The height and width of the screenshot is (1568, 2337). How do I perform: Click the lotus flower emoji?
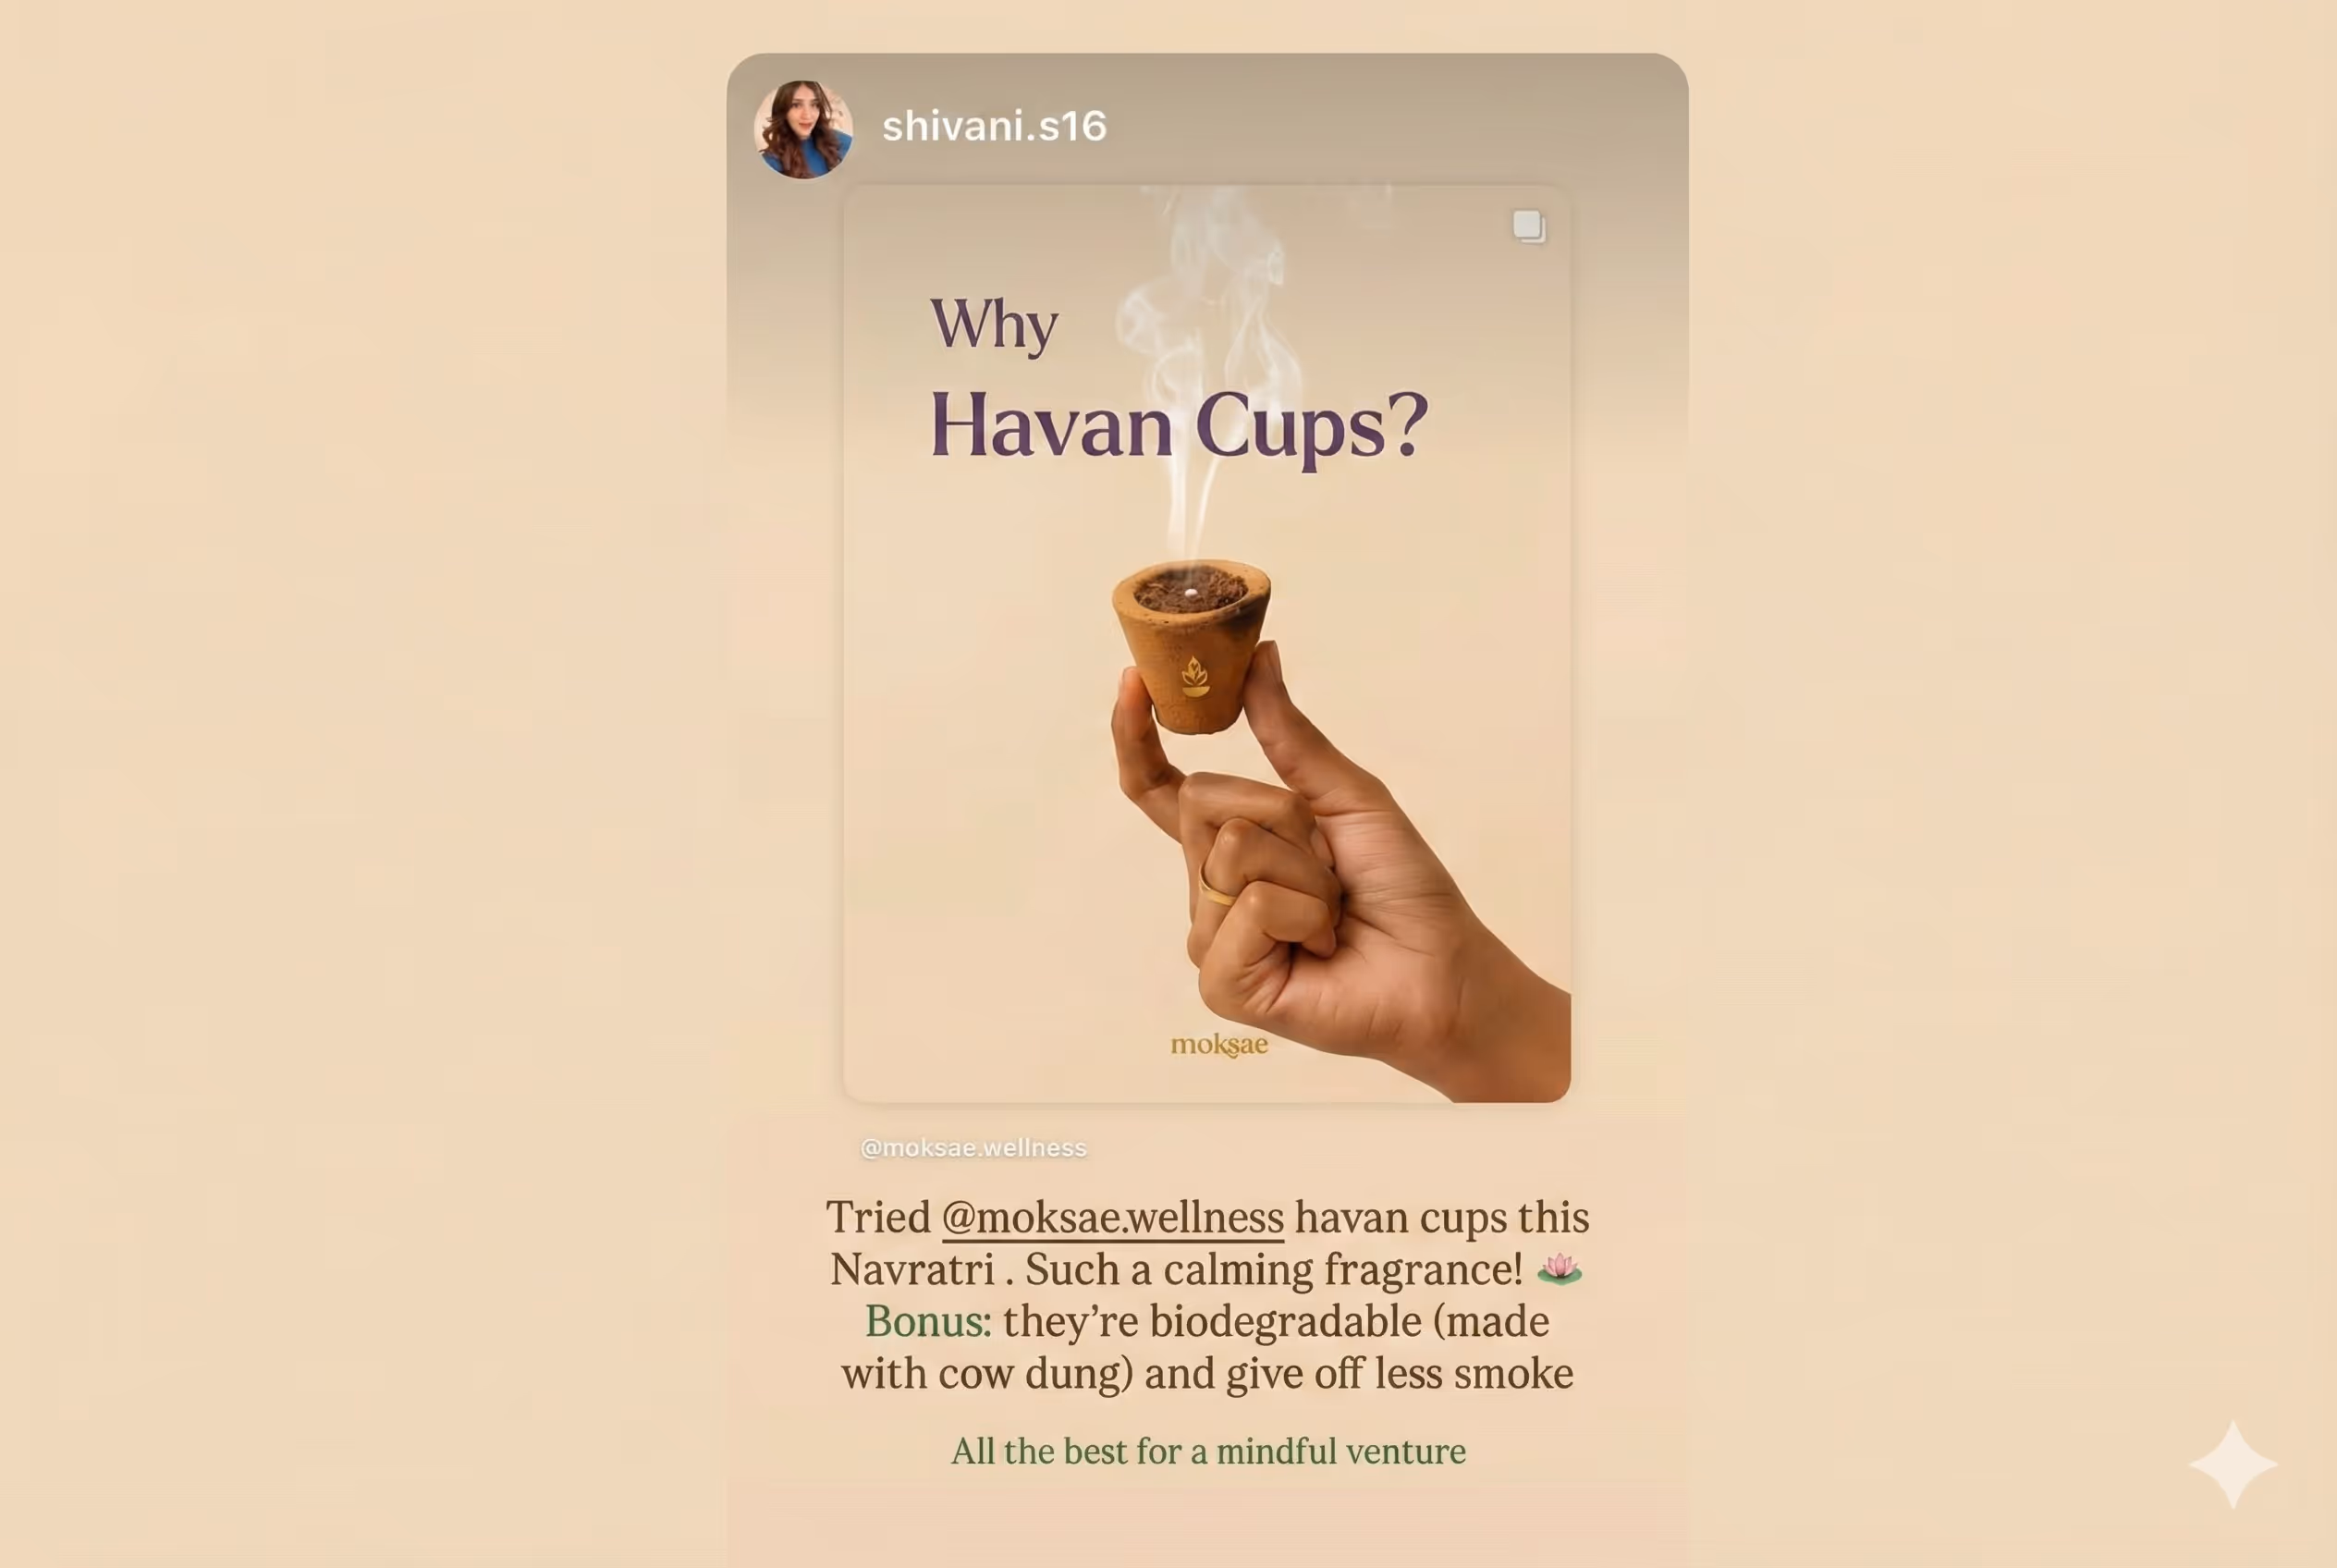pos(1559,1269)
